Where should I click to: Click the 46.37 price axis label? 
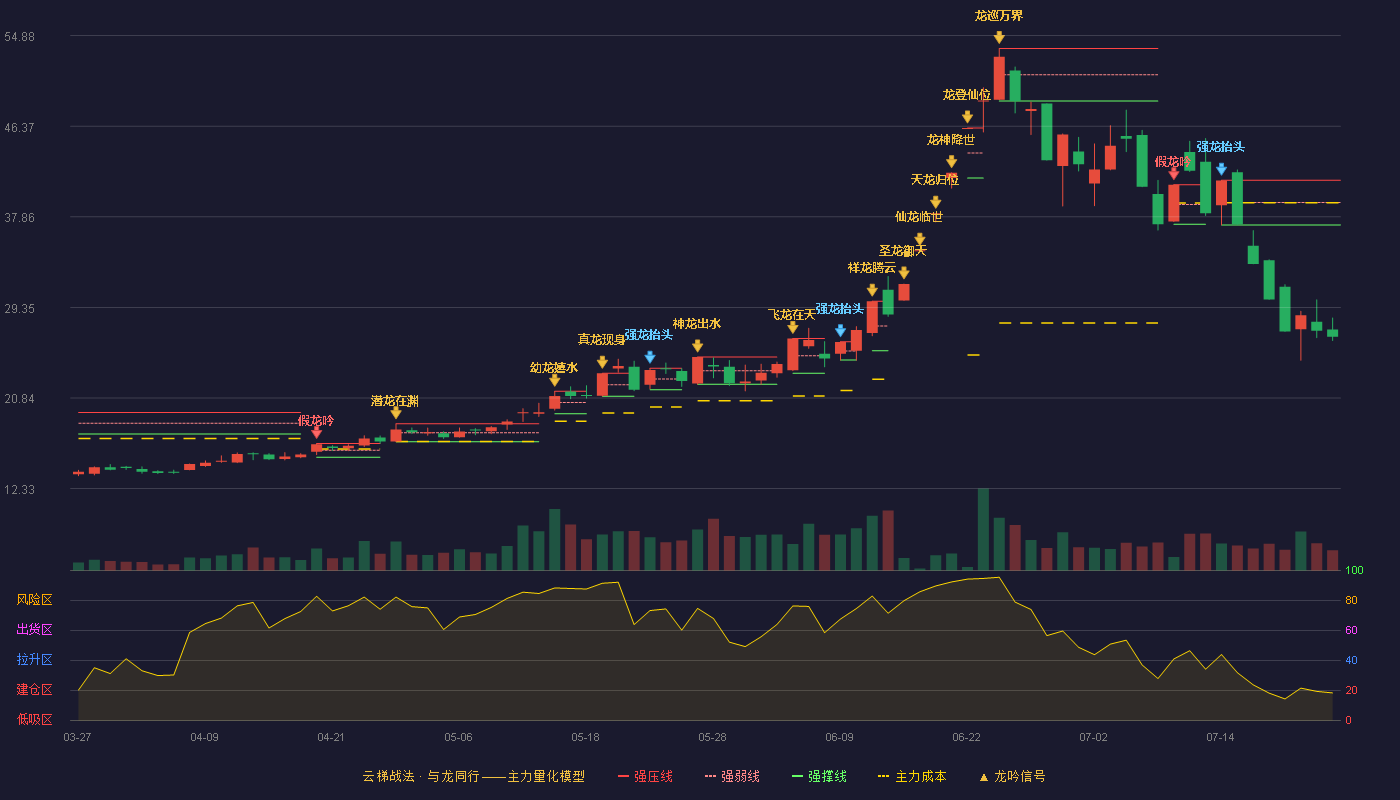point(19,127)
